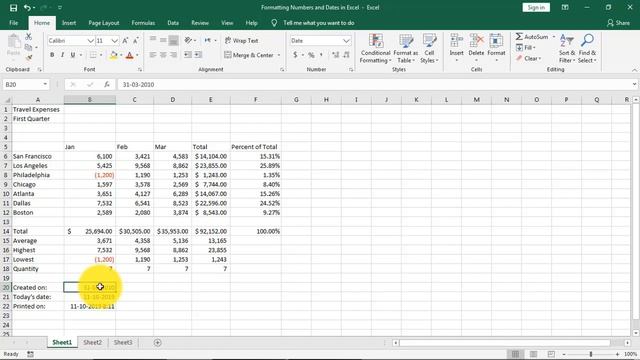Apply Accounting dollar number format
The width and height of the screenshot is (640, 360).
point(295,55)
